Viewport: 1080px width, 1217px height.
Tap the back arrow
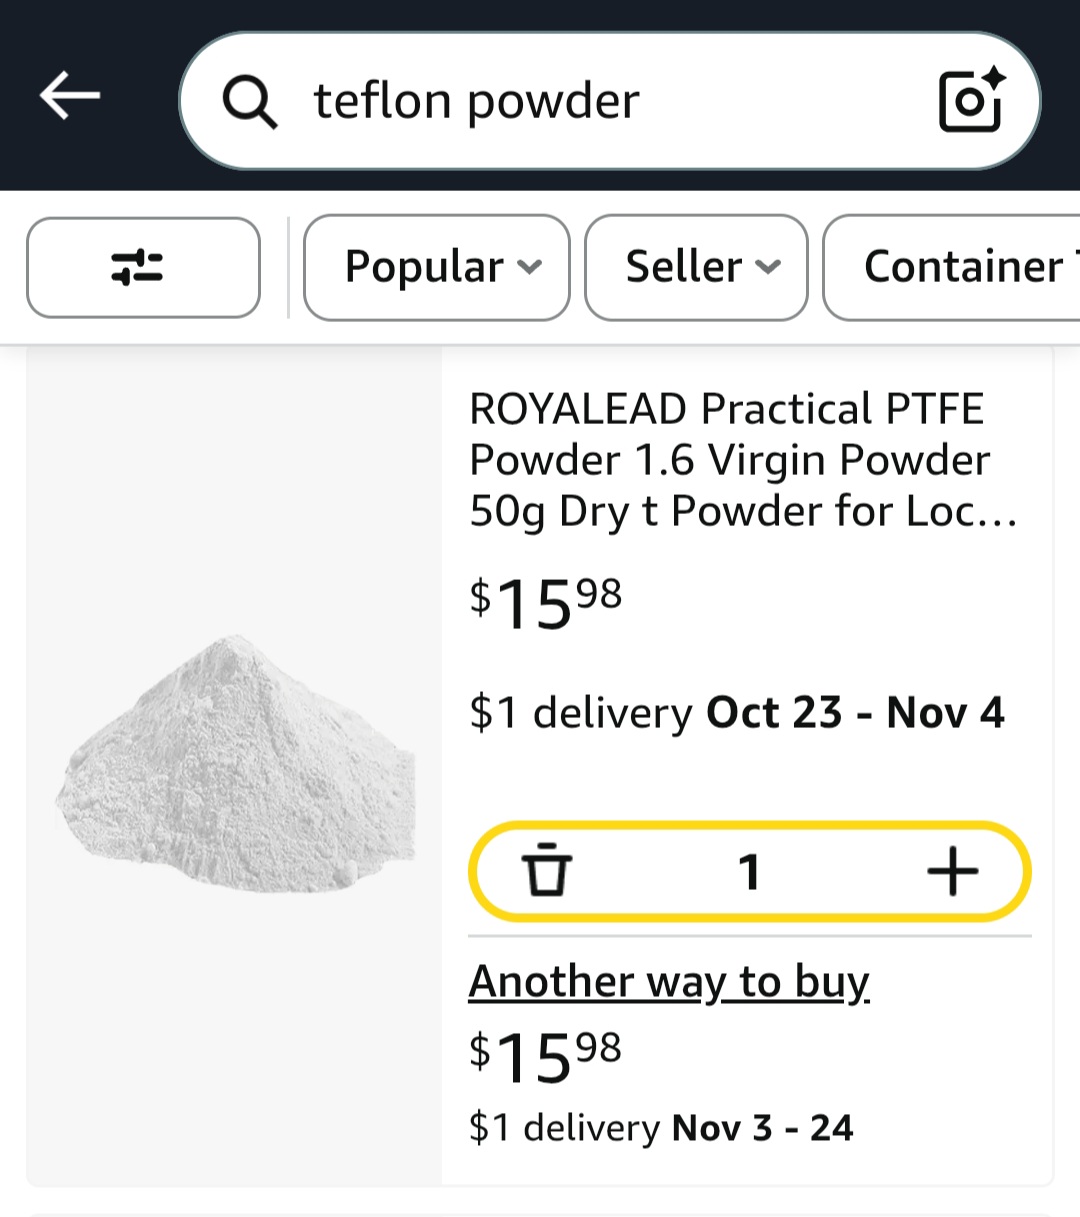(x=70, y=96)
